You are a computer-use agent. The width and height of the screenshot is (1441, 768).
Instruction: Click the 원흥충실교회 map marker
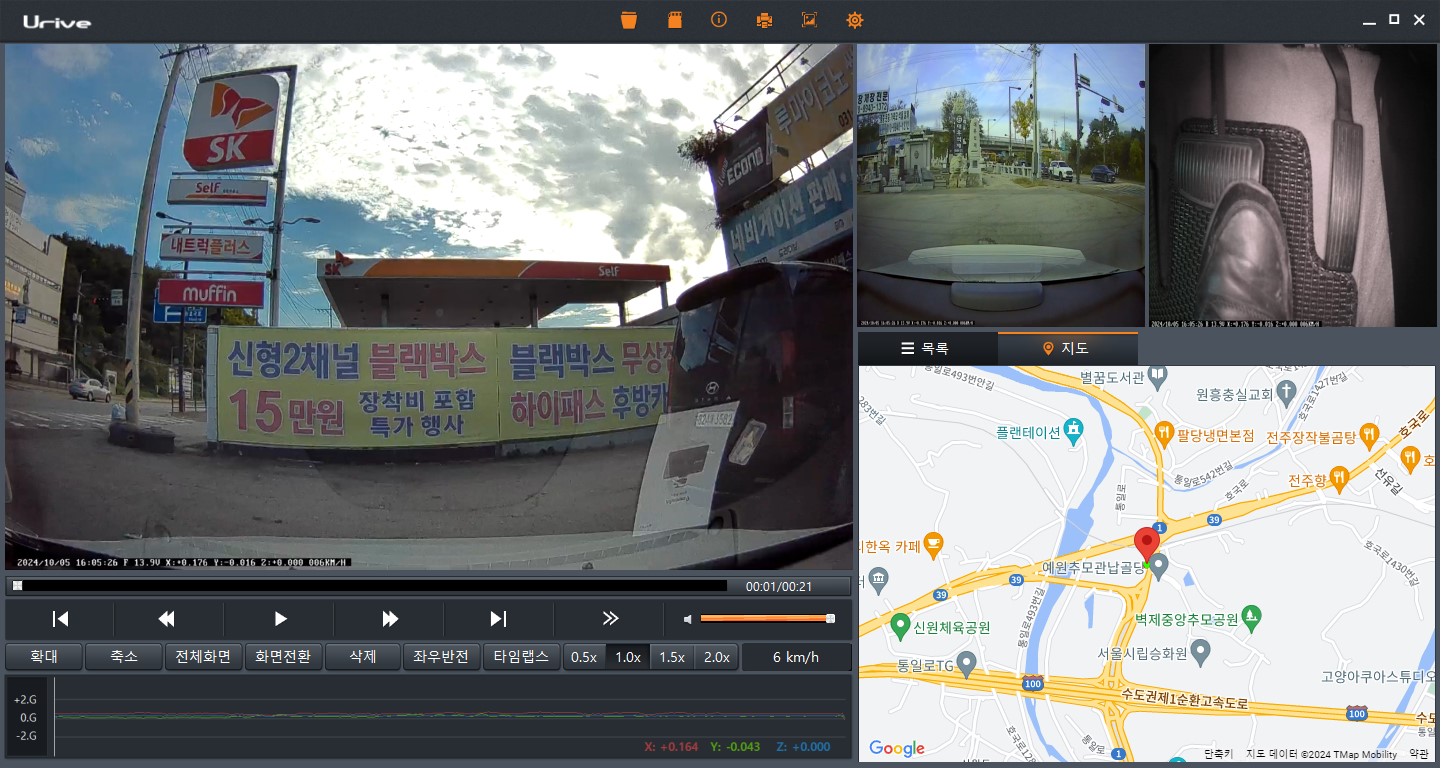point(1287,391)
